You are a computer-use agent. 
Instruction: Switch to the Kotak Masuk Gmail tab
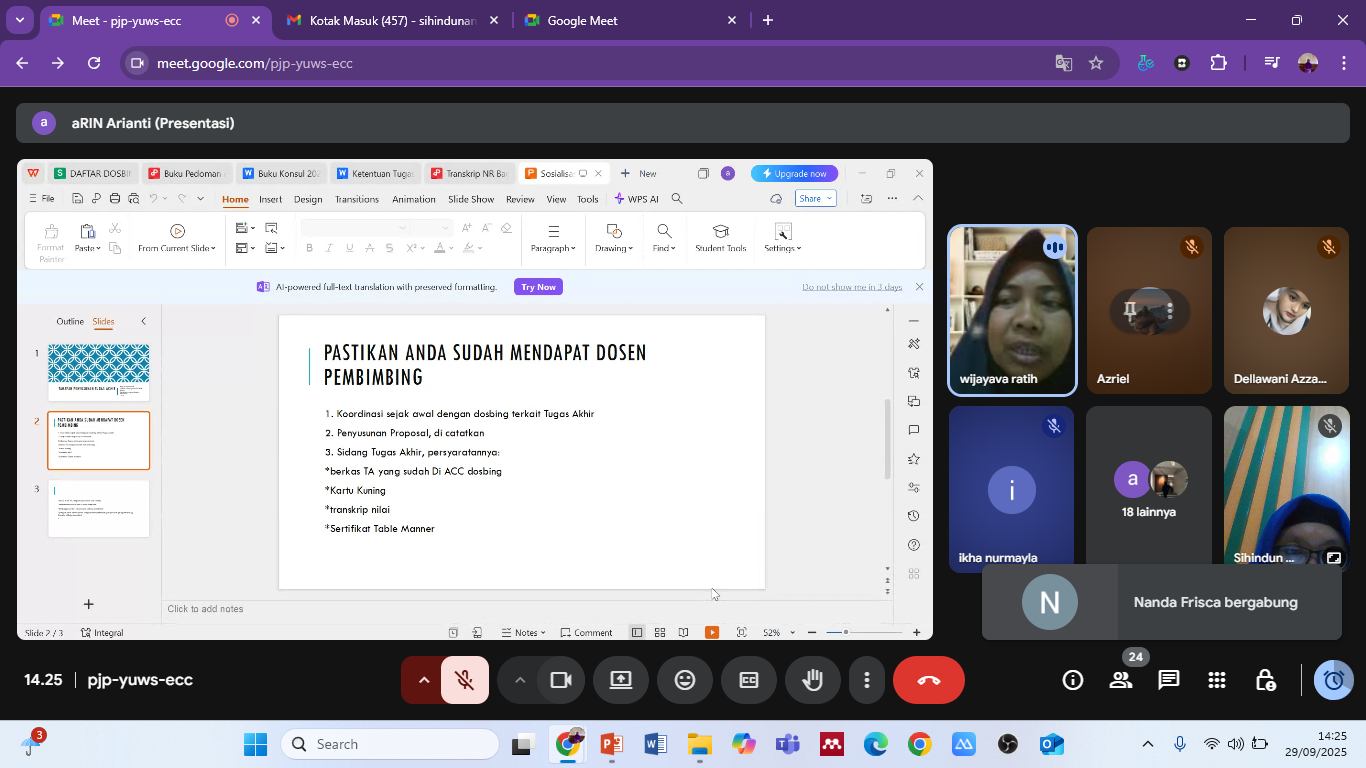click(390, 20)
